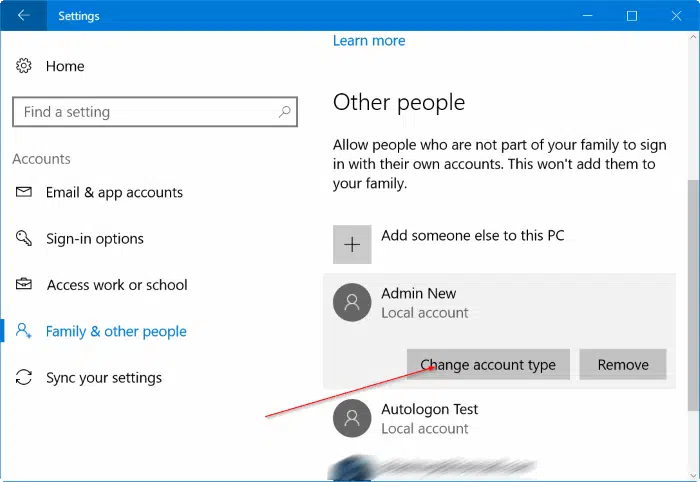
Task: Close the Settings window
Action: click(676, 16)
